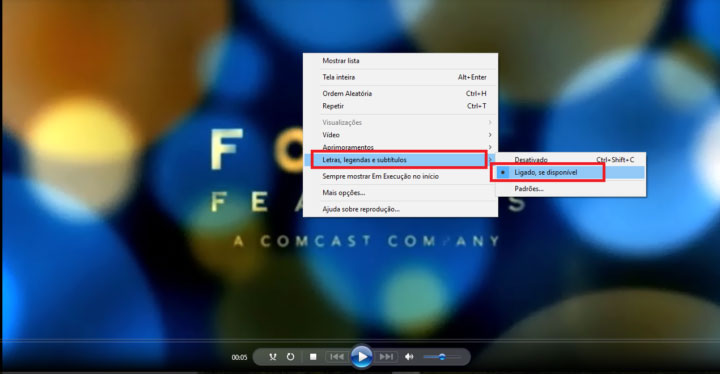720x374 pixels.
Task: Toggle the repeat icon in playback bar
Action: pyautogui.click(x=290, y=357)
